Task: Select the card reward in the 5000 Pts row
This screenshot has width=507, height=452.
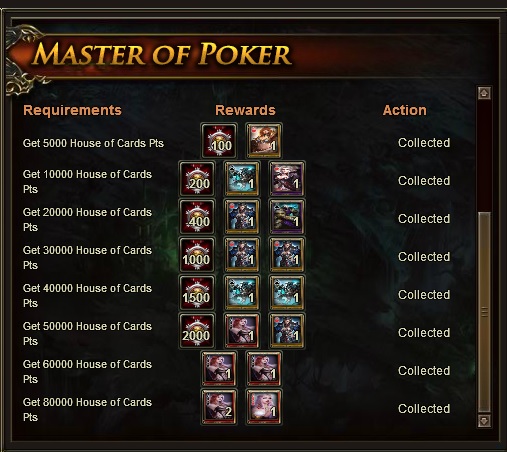Action: click(x=264, y=140)
